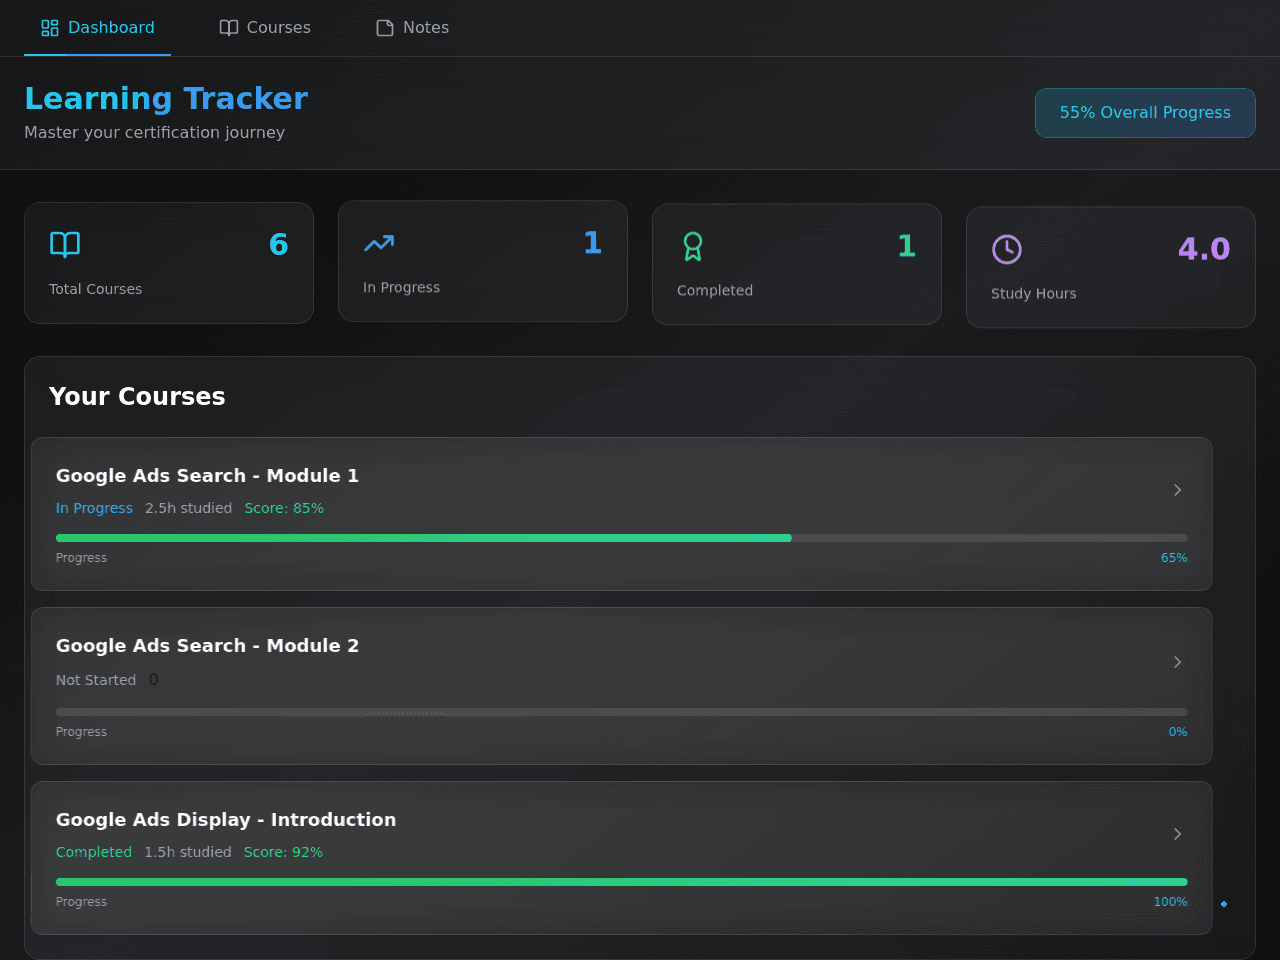Click the trending arrow icon on In Progress card
Image resolution: width=1280 pixels, height=960 pixels.
379,243
